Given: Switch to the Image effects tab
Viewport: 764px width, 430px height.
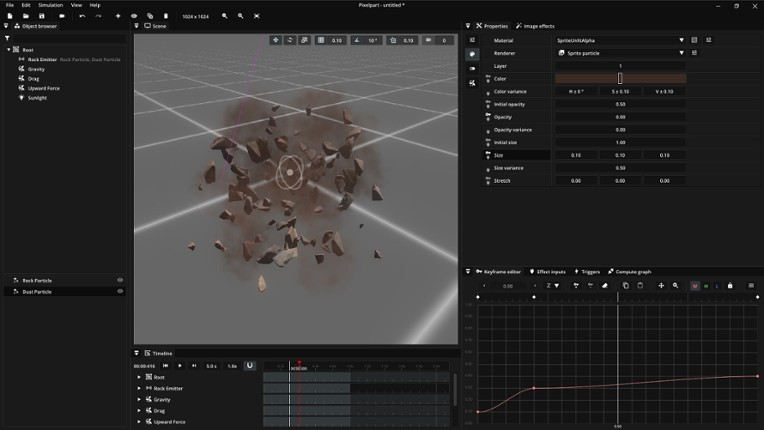Looking at the screenshot, I should (535, 26).
